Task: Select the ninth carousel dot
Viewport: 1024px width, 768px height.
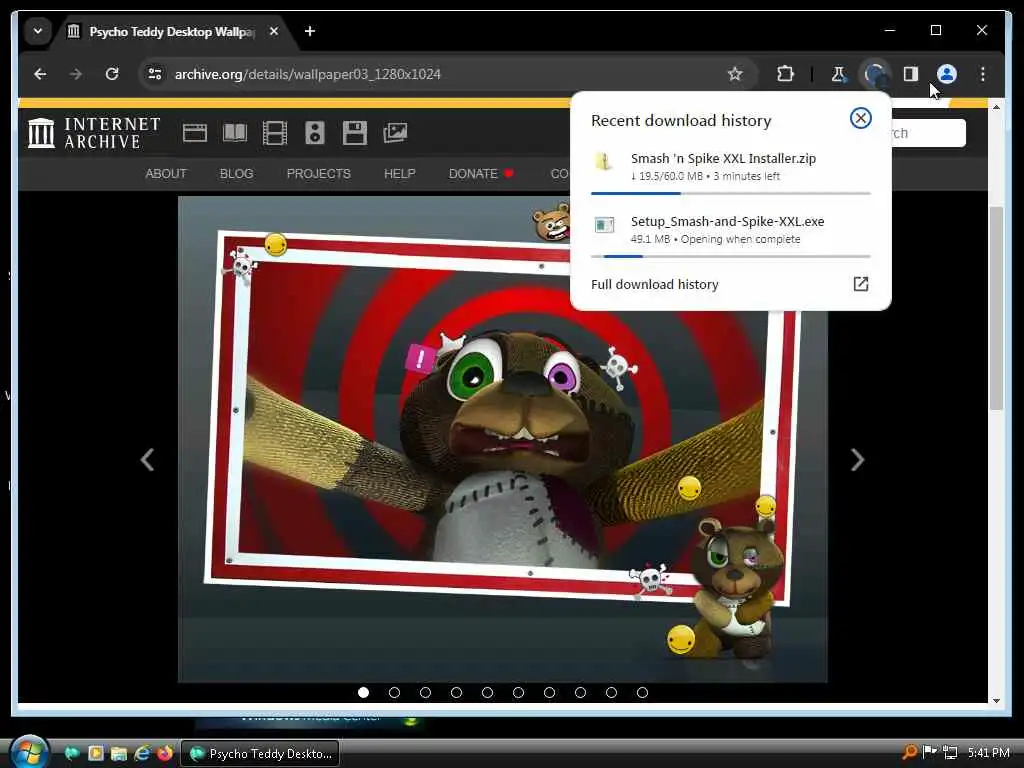Action: click(611, 692)
